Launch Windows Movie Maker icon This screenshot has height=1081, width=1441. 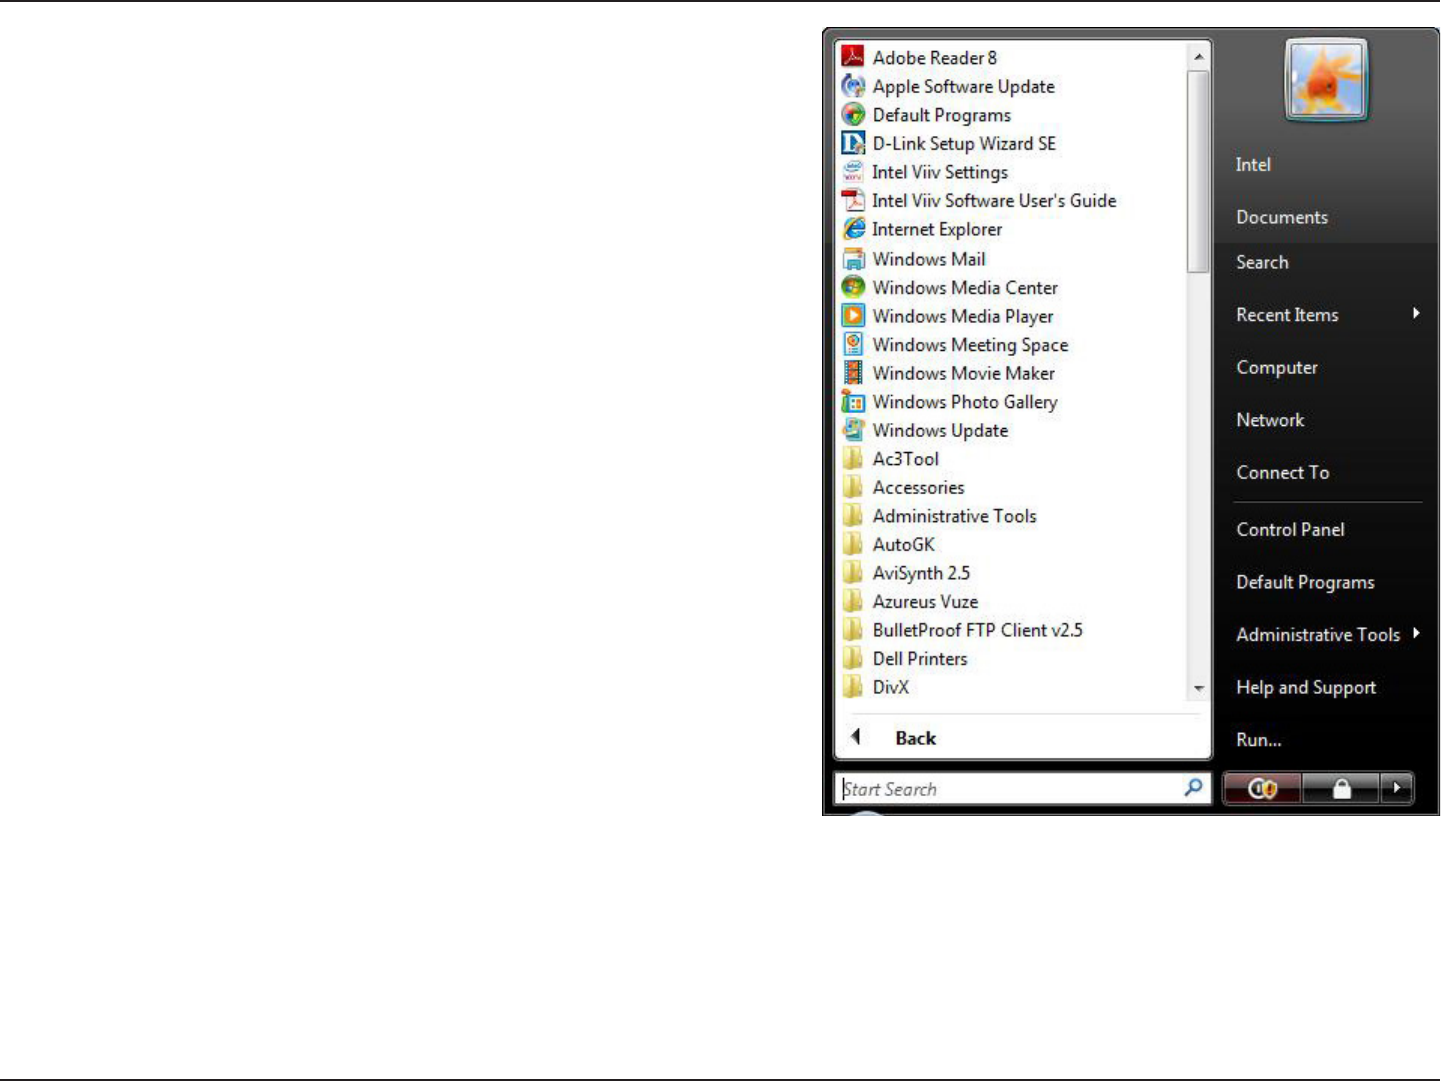[853, 373]
